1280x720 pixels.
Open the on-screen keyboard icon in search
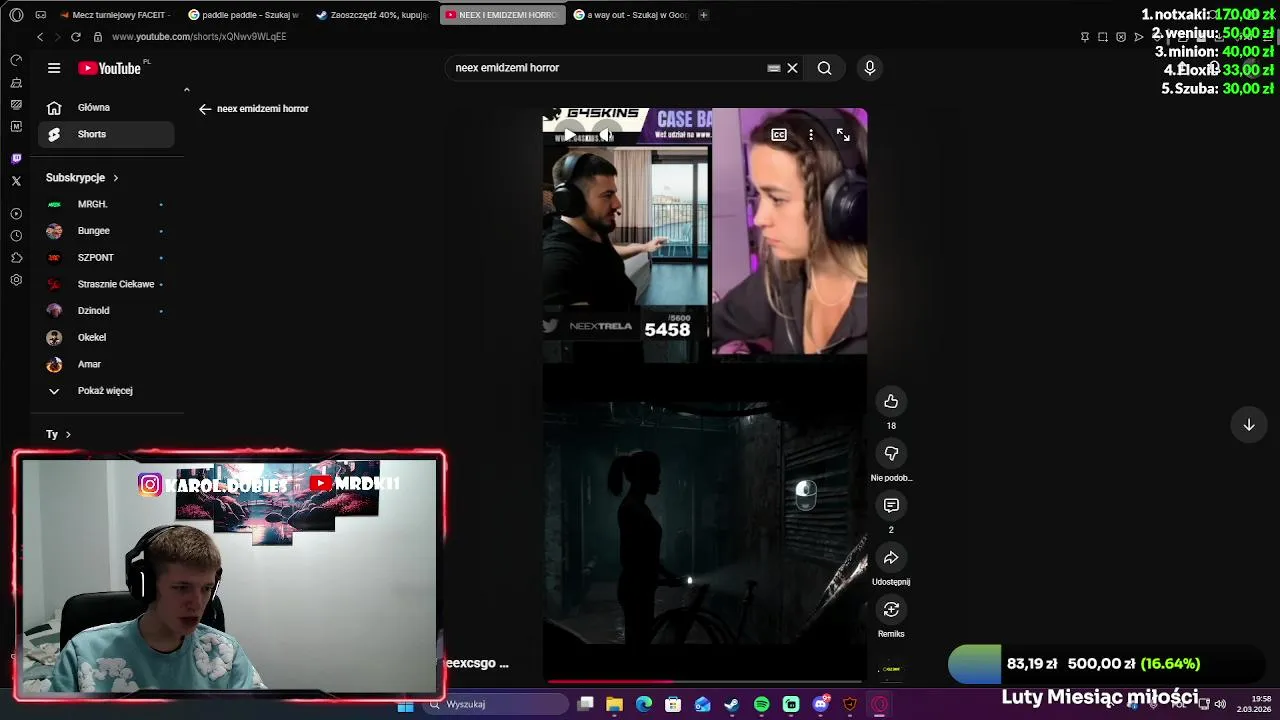click(773, 68)
